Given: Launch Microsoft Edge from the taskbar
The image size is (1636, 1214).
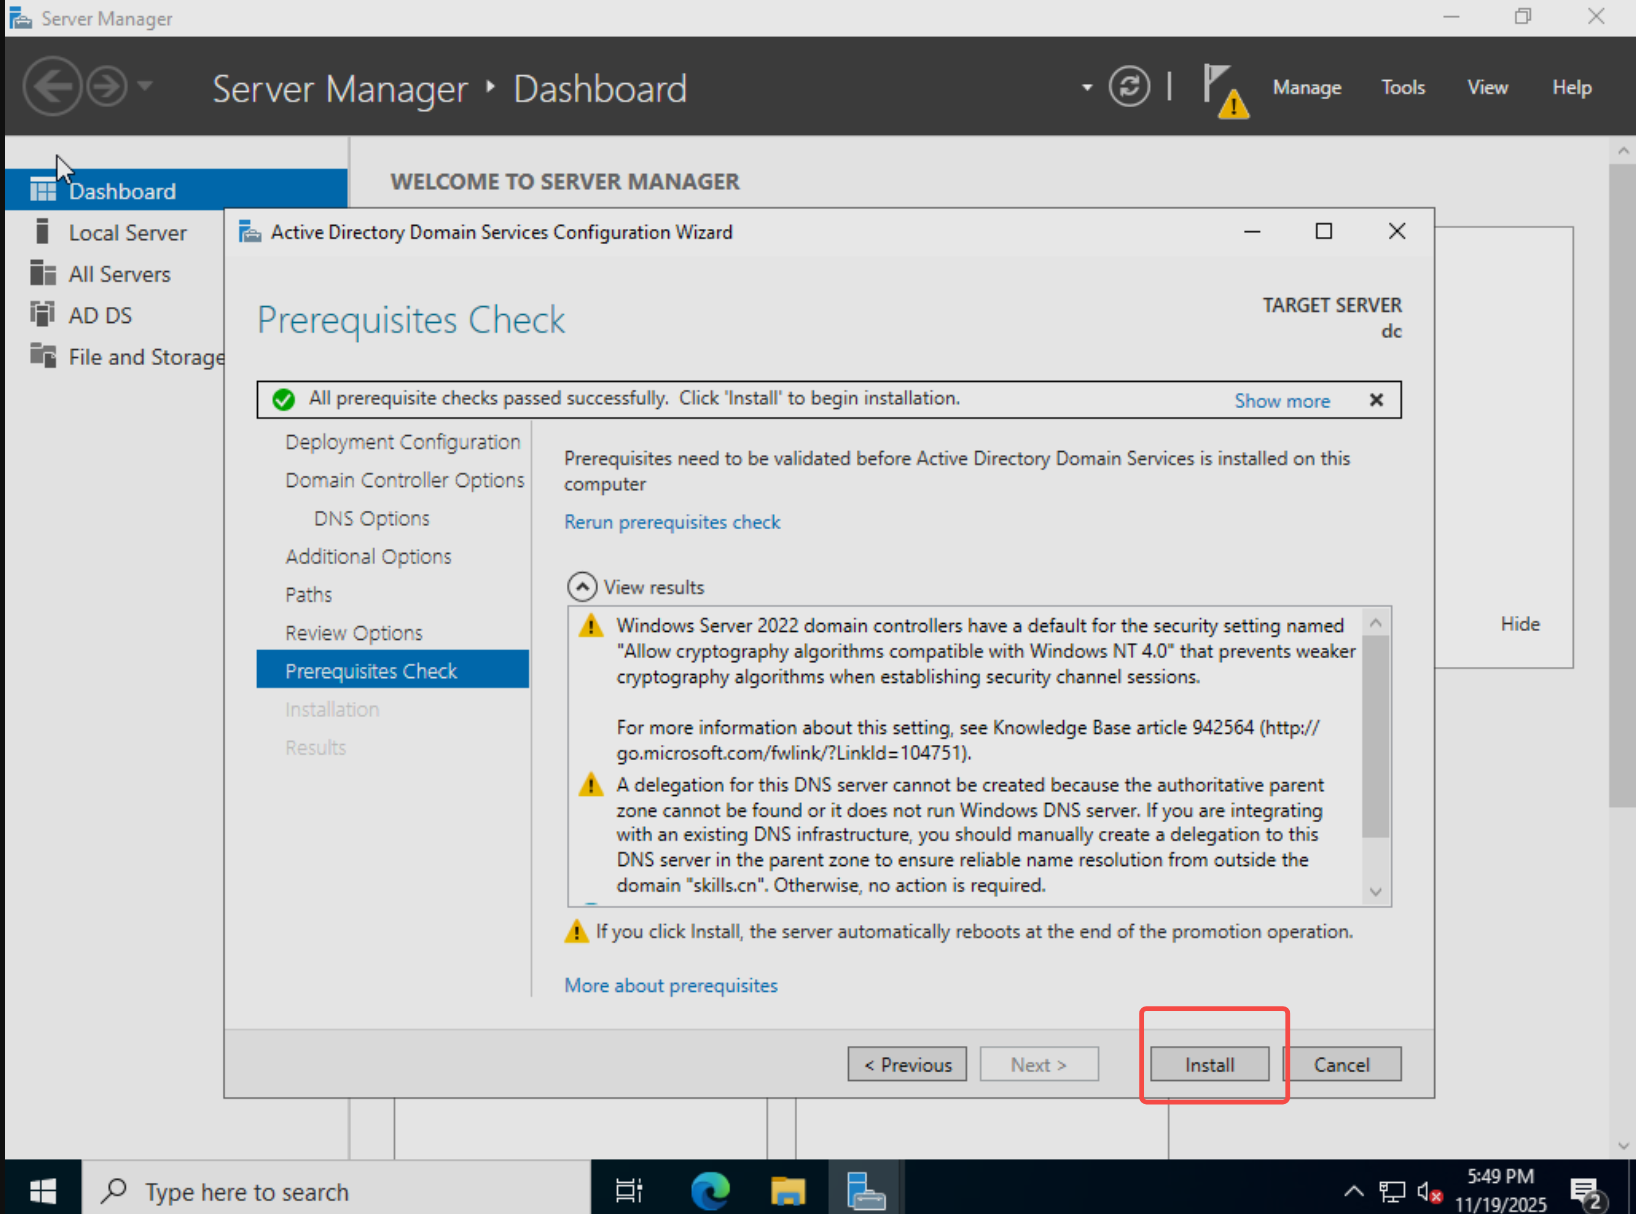Looking at the screenshot, I should click(710, 1190).
